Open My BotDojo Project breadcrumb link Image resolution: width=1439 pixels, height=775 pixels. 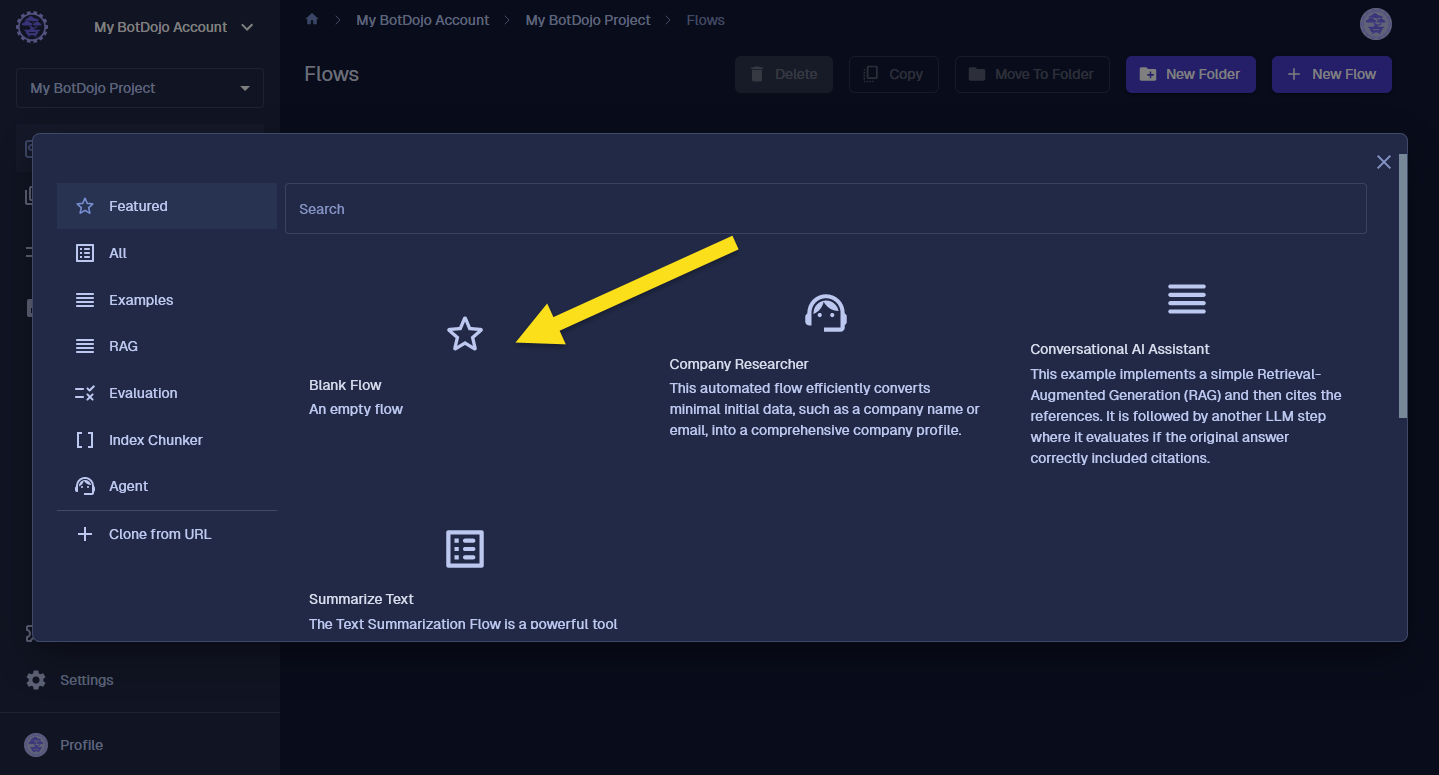[x=588, y=20]
